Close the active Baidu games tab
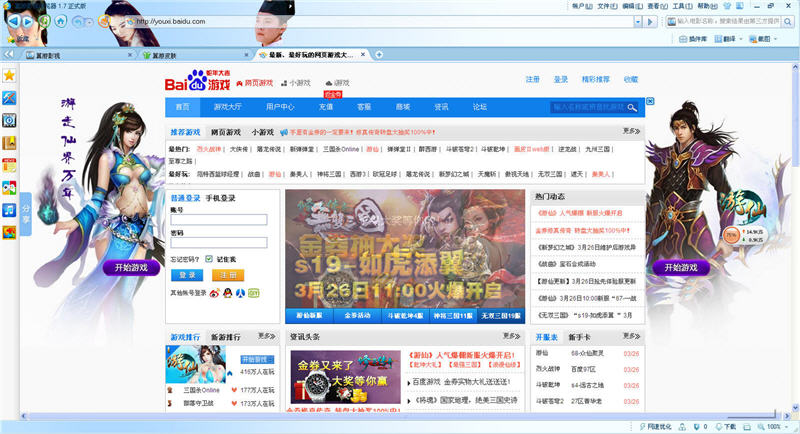 pyautogui.click(x=363, y=55)
